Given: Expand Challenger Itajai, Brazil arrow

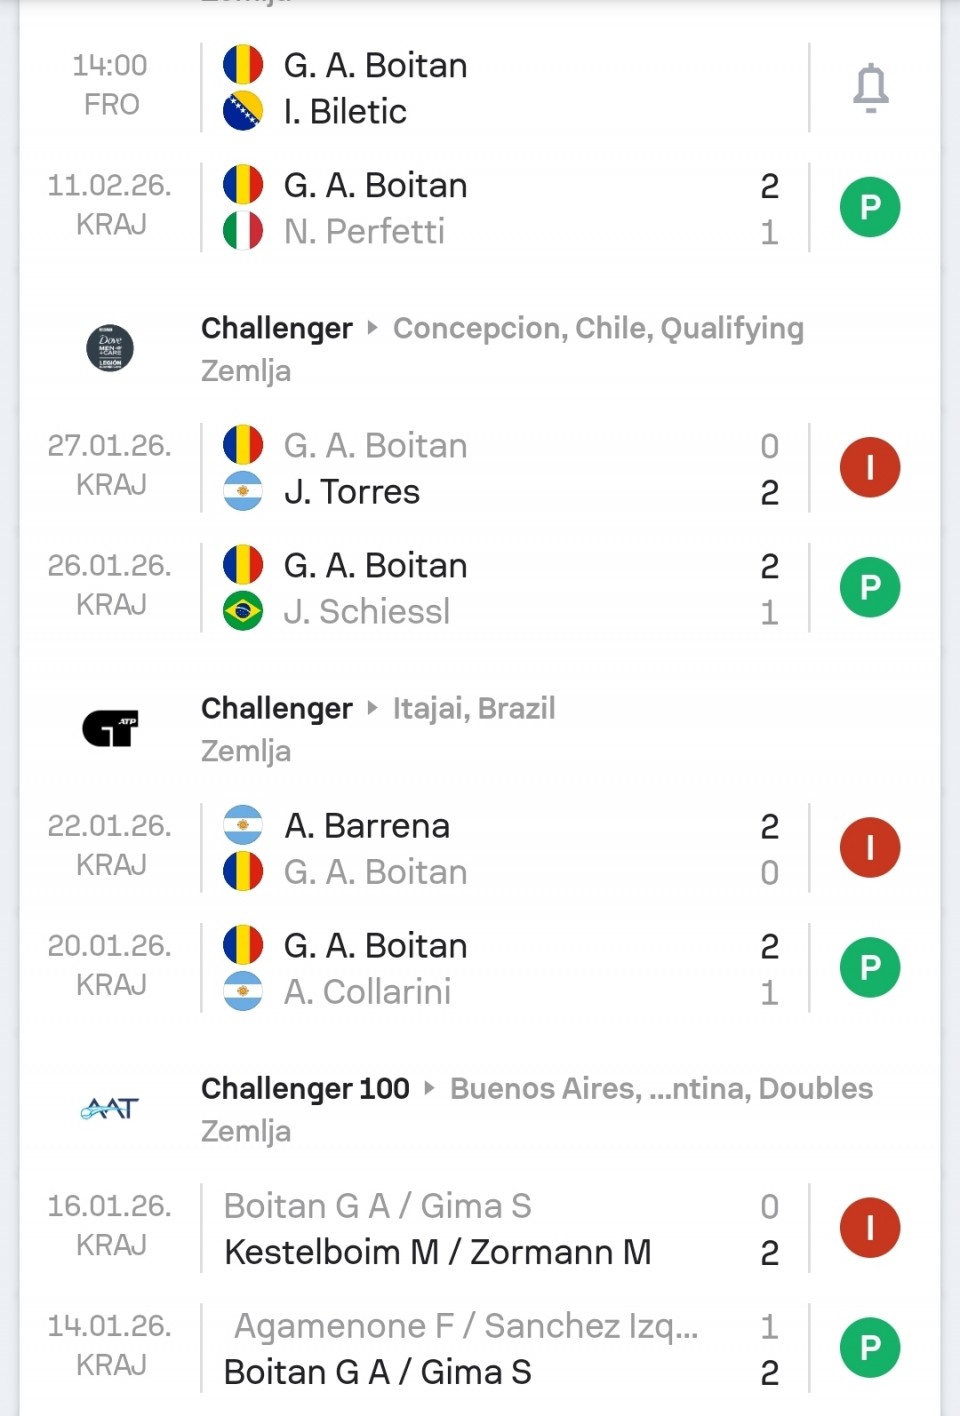Looking at the screenshot, I should 373,708.
